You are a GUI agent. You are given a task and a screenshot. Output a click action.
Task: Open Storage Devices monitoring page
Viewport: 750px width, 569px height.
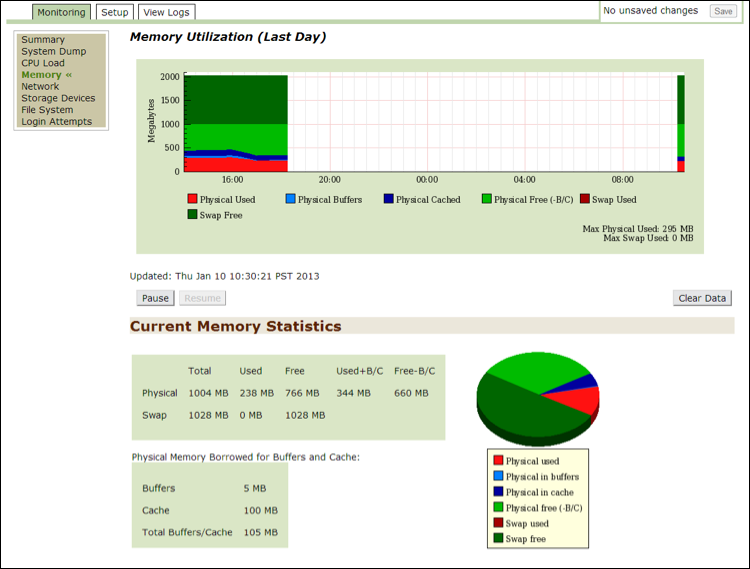pos(58,98)
